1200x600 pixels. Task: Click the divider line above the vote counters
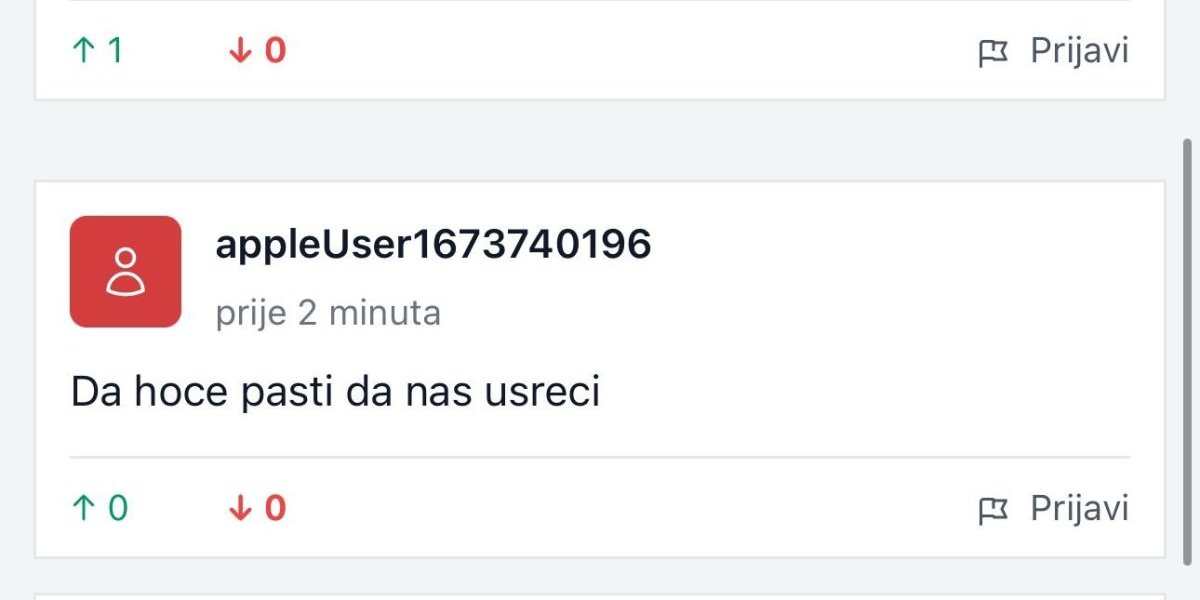600,458
